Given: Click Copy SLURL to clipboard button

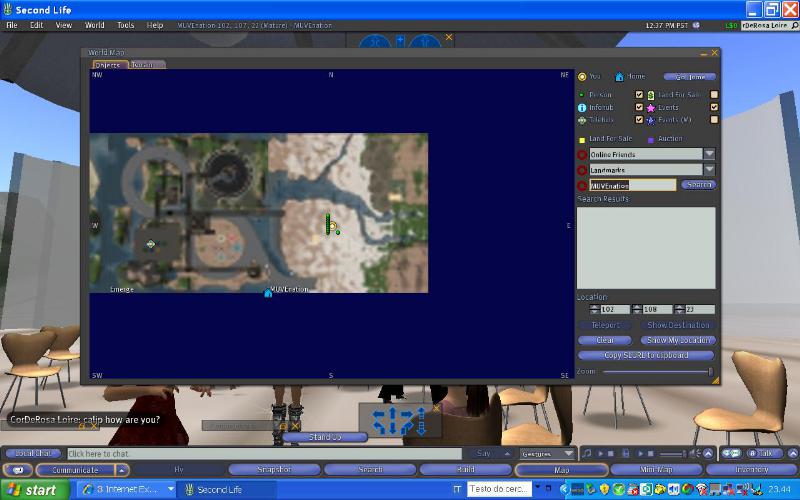Looking at the screenshot, I should [646, 355].
